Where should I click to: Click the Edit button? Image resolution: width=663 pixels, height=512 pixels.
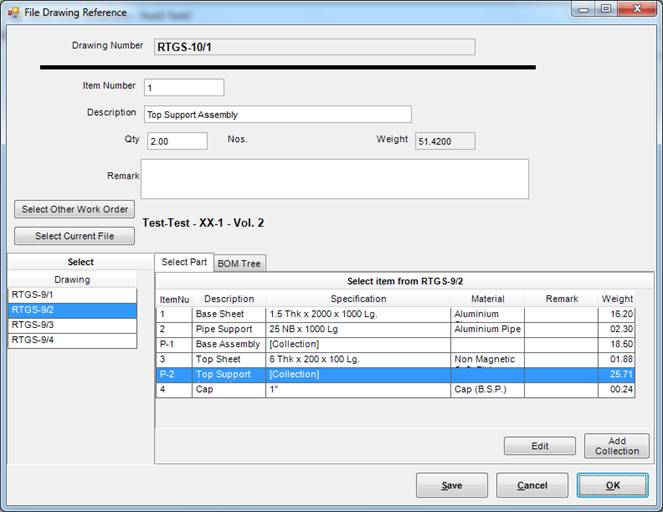(539, 446)
